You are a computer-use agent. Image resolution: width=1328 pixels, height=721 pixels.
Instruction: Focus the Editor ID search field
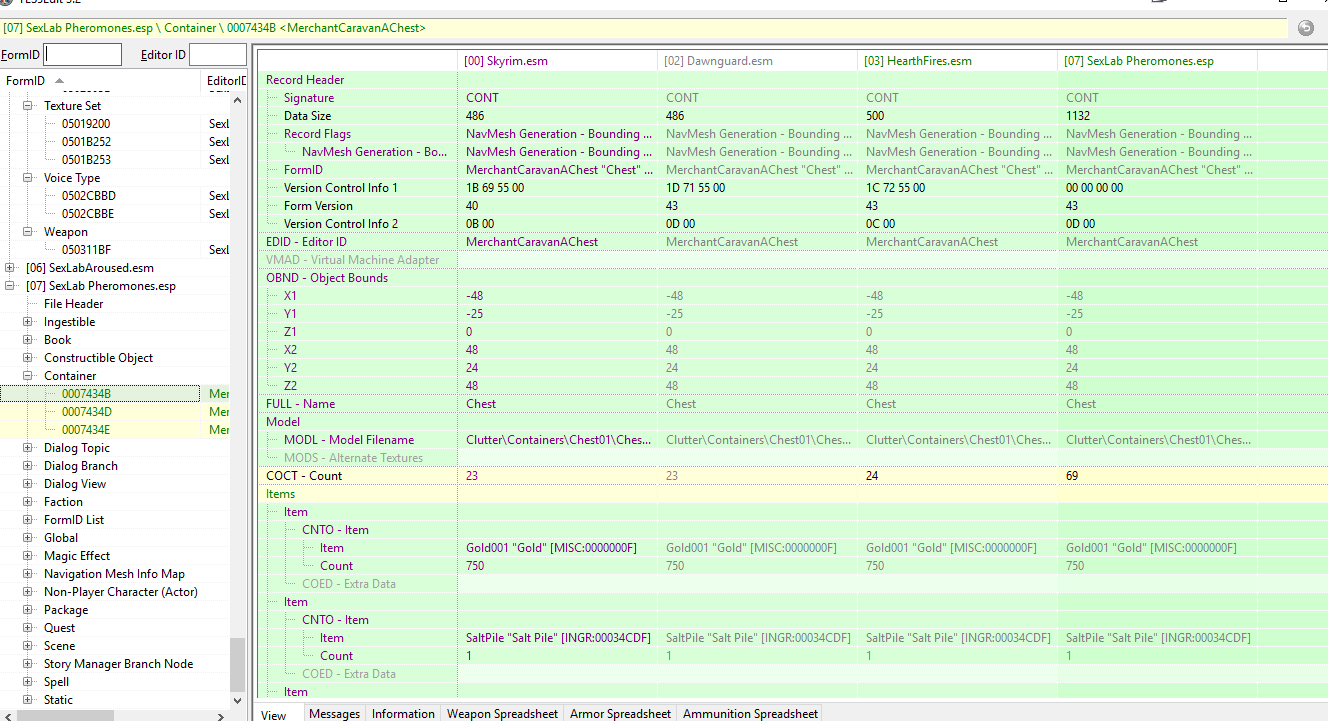tap(217, 55)
